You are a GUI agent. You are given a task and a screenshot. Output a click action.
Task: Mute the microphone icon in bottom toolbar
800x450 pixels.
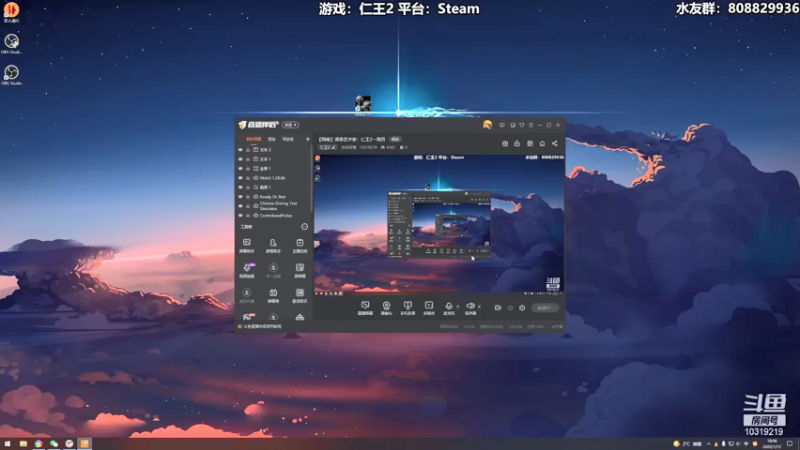[448, 307]
